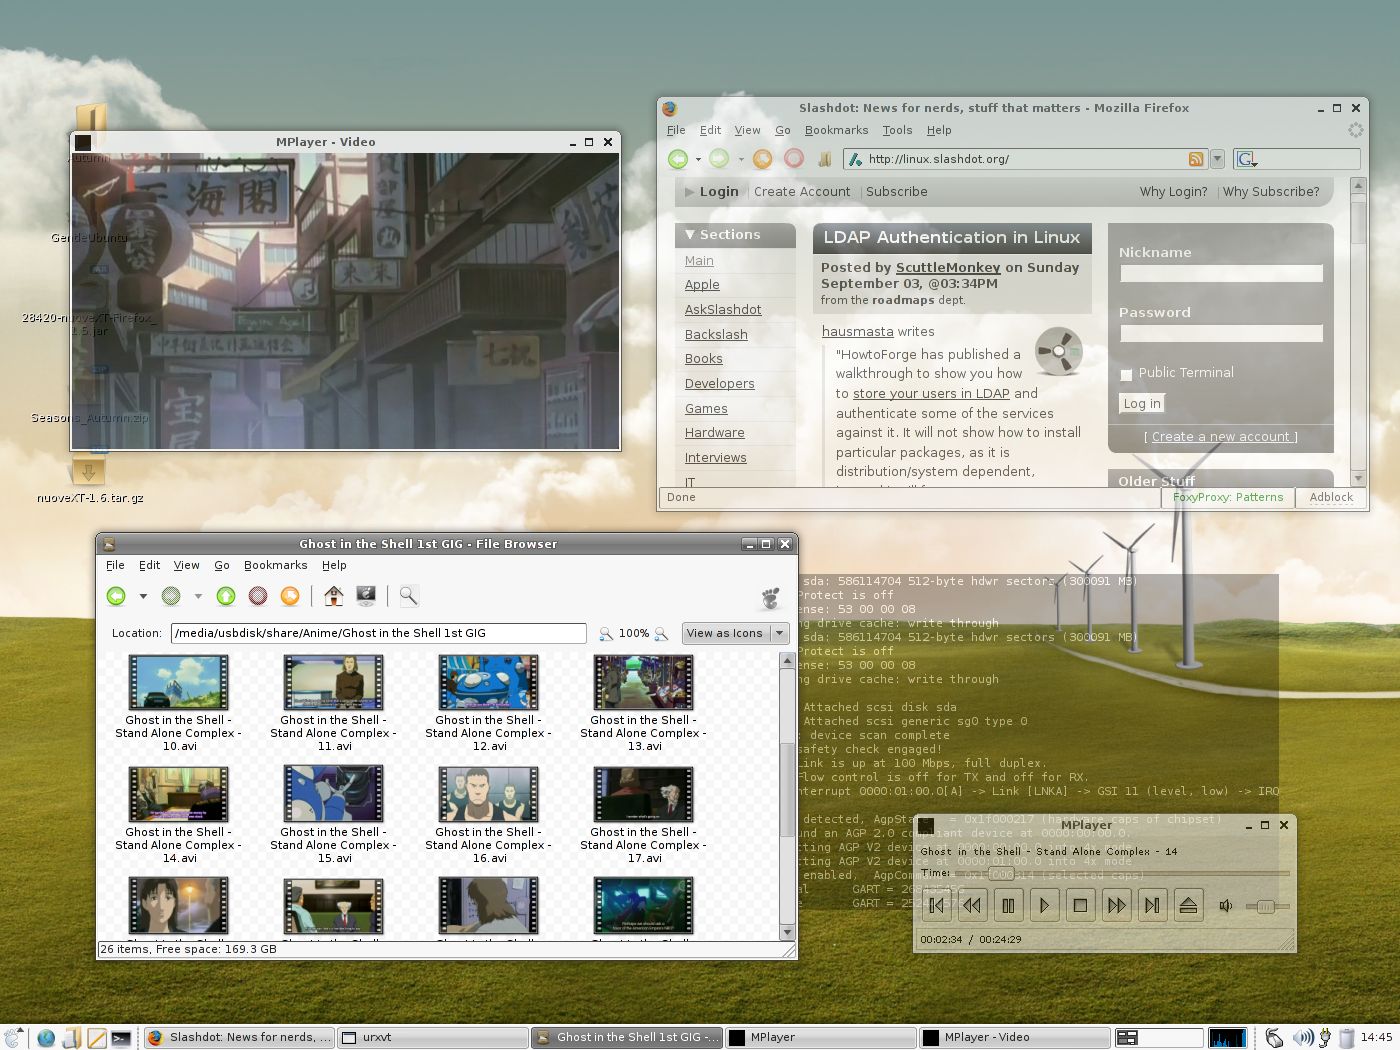Expand the Login triangle on Slashdot
Image resolution: width=1400 pixels, height=1050 pixels.
pos(689,192)
